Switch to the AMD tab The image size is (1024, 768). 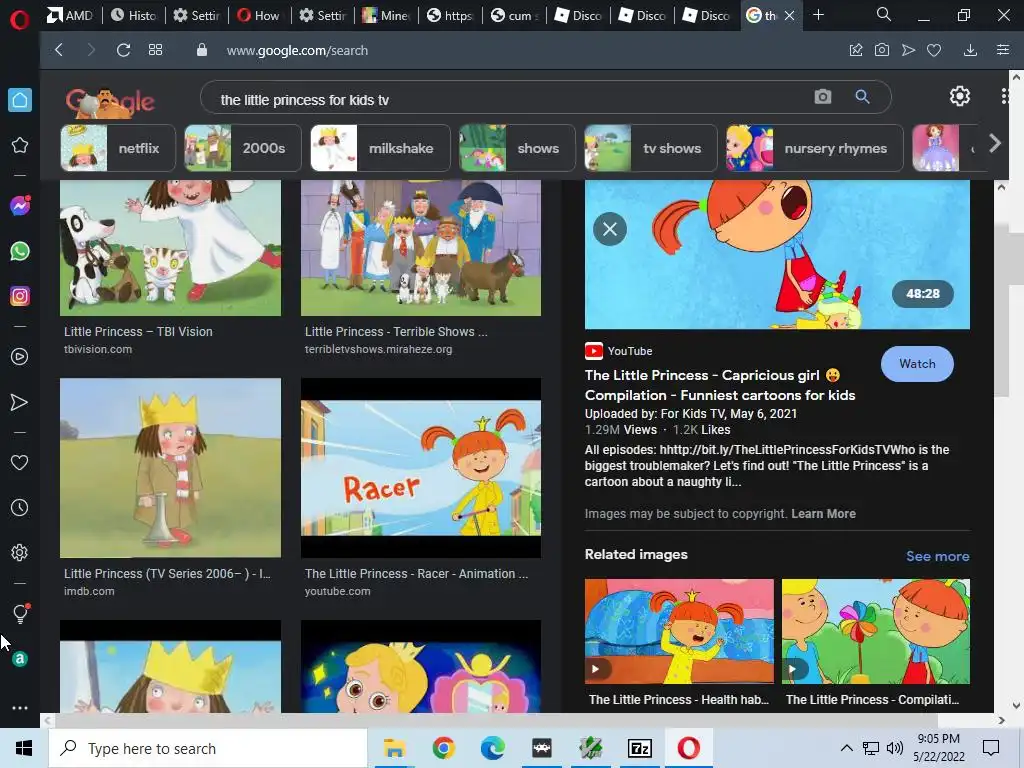(71, 15)
